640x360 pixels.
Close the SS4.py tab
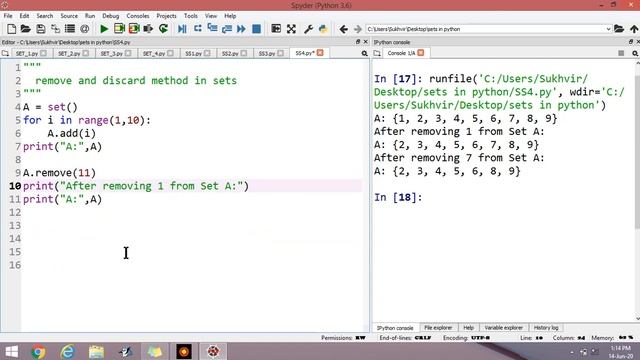click(320, 53)
